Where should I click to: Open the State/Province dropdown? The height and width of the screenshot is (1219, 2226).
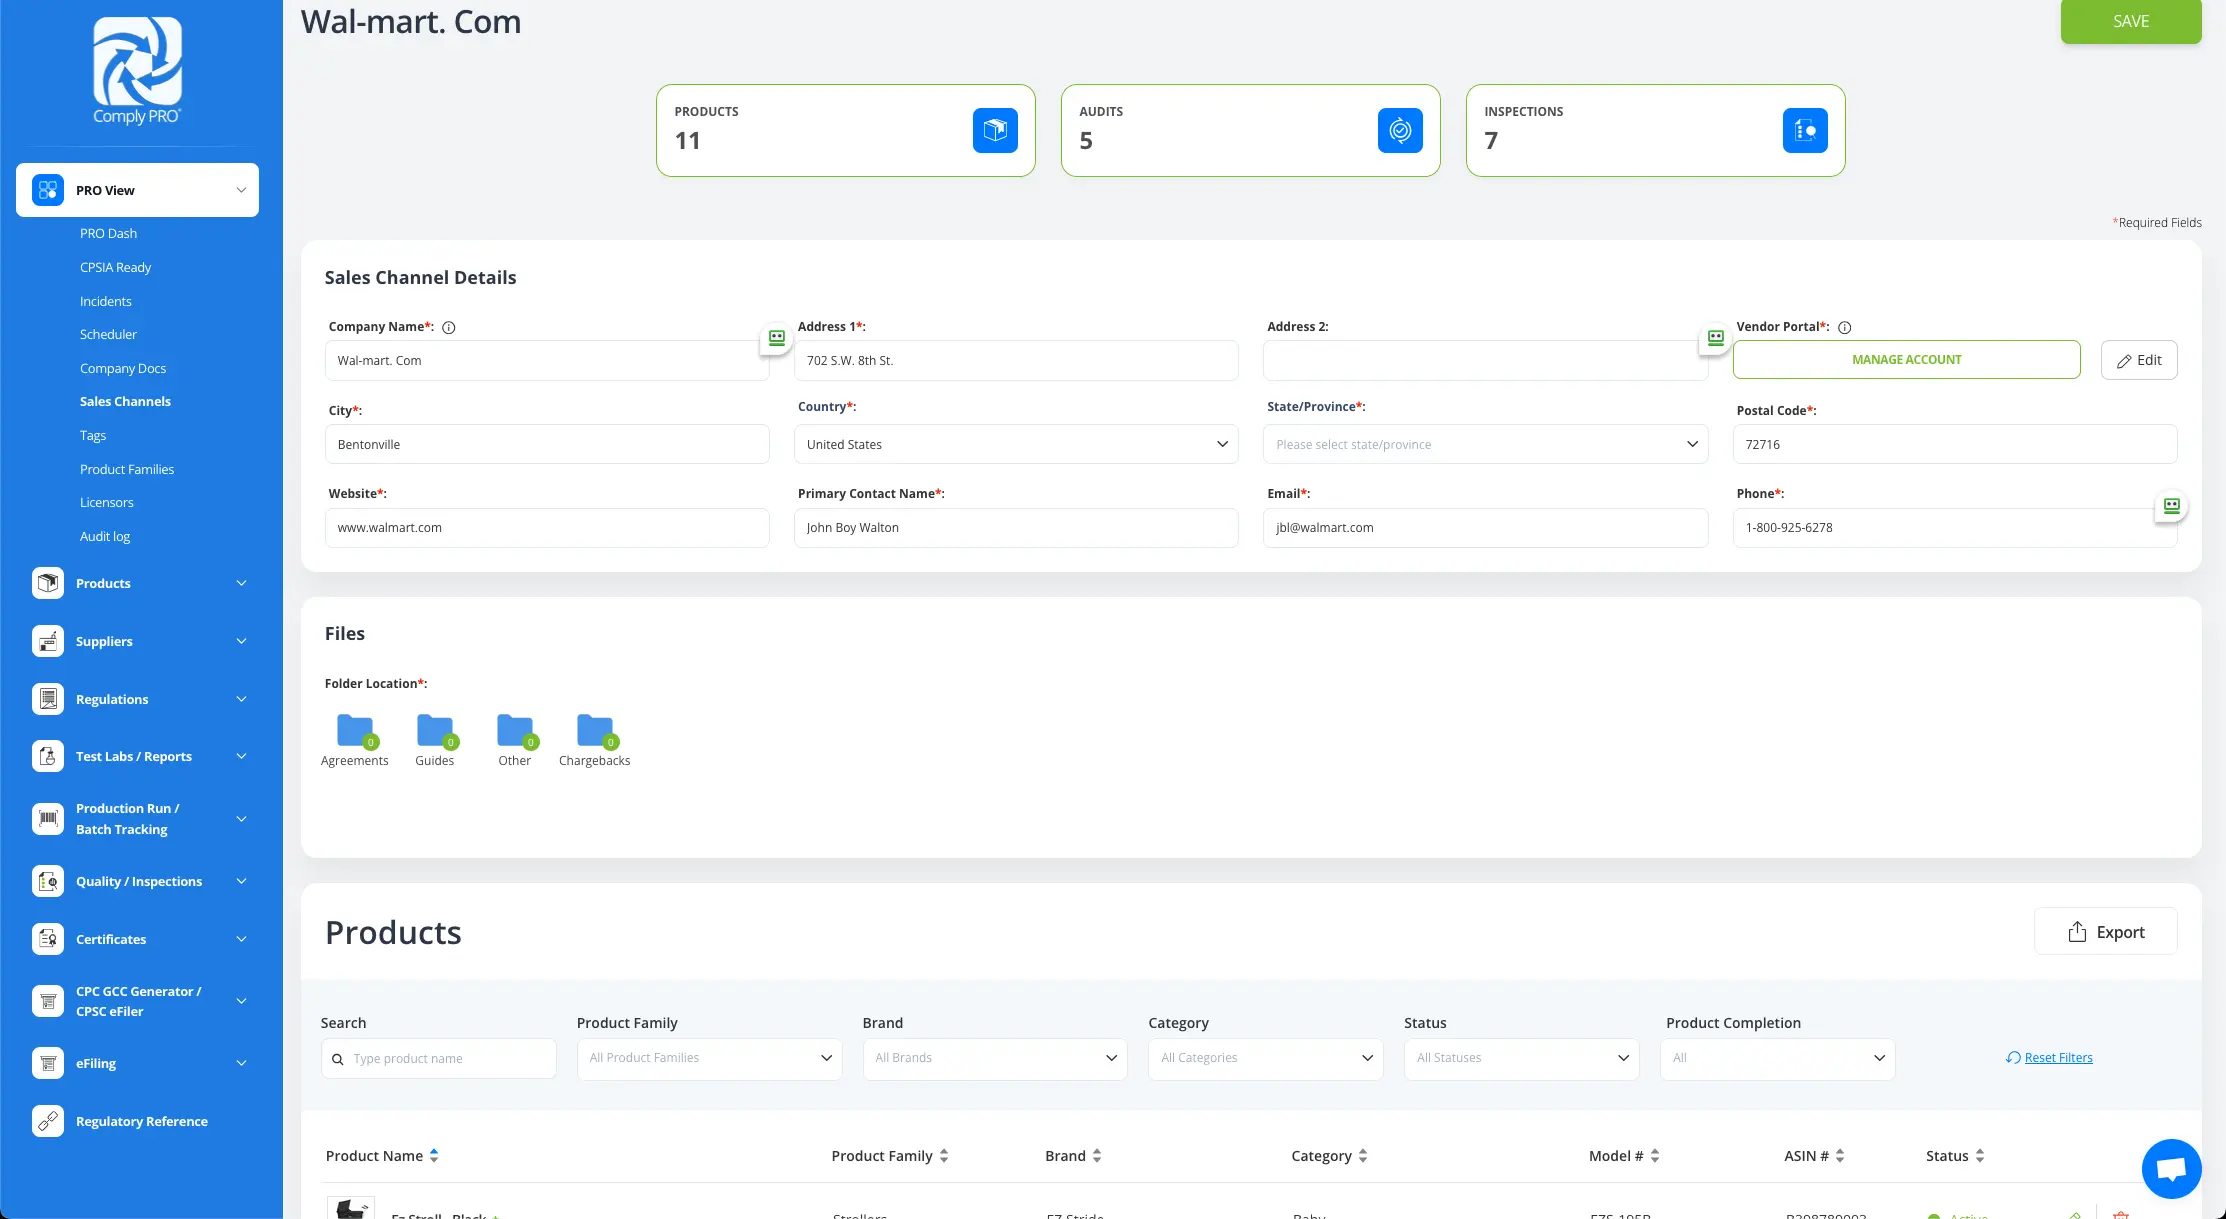click(x=1485, y=445)
